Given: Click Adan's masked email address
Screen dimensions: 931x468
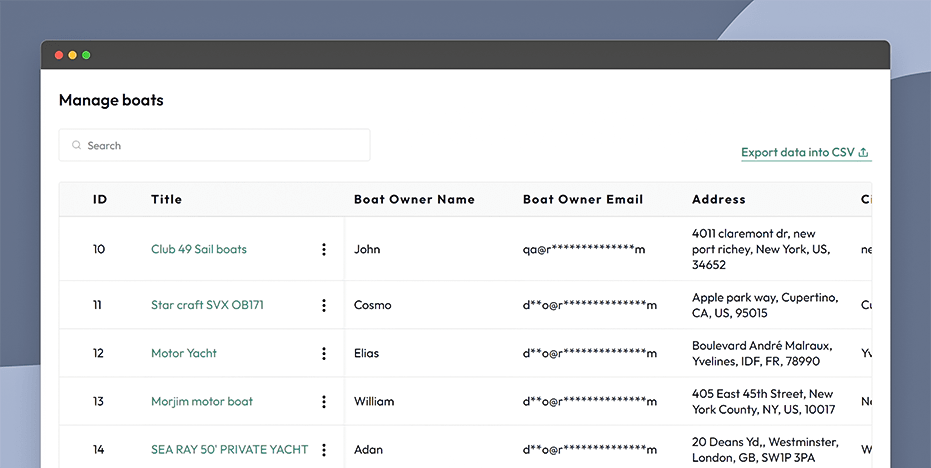Looking at the screenshot, I should (x=590, y=450).
